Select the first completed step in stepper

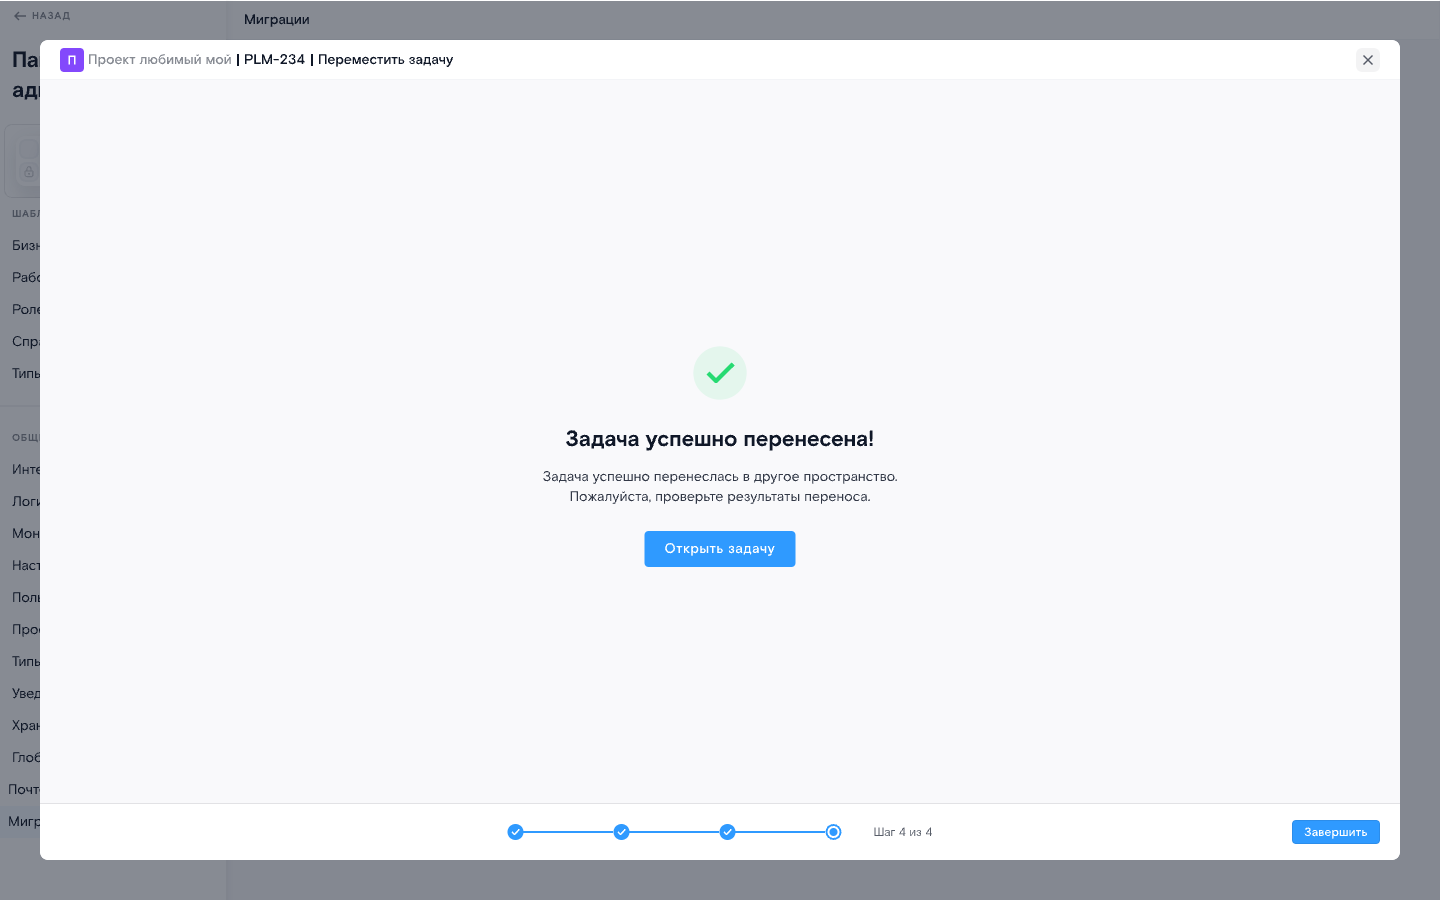click(515, 832)
